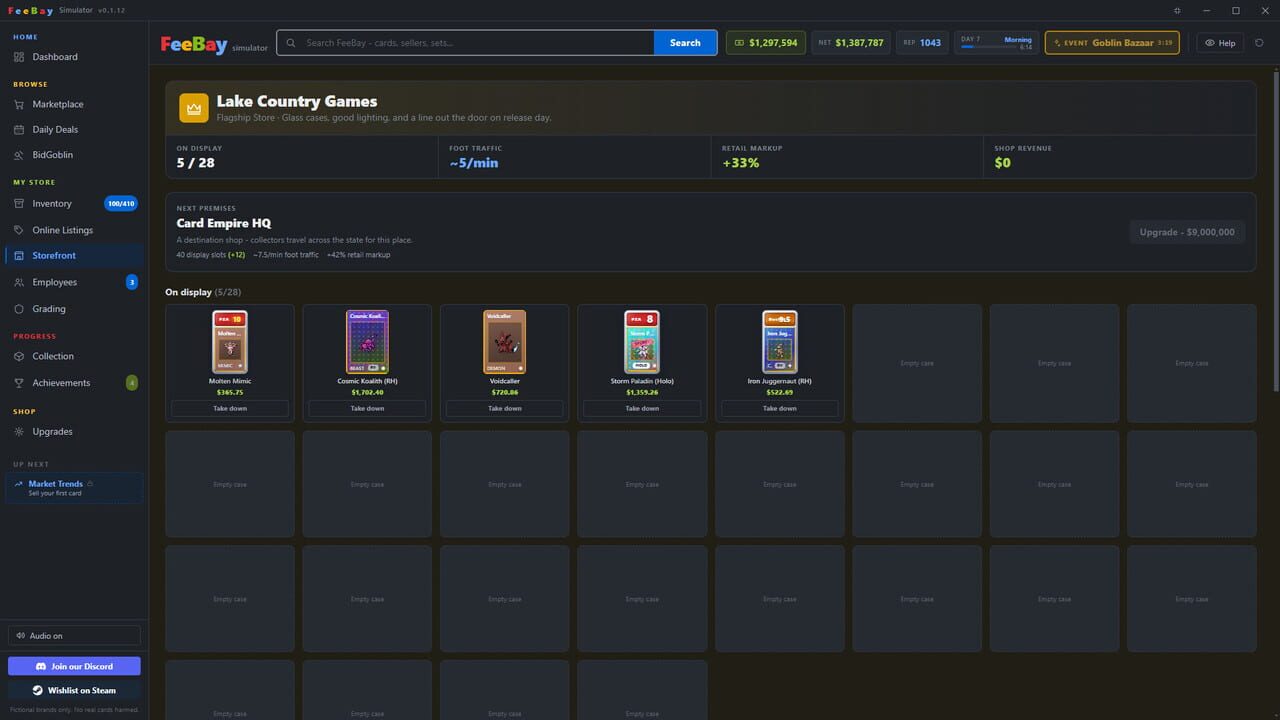Click the blue Search button

(685, 43)
